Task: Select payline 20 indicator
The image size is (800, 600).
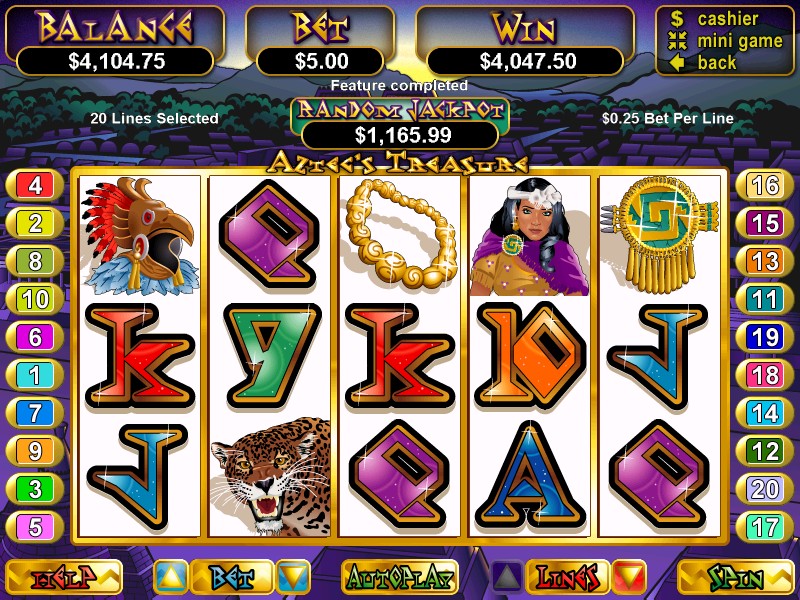Action: 764,489
